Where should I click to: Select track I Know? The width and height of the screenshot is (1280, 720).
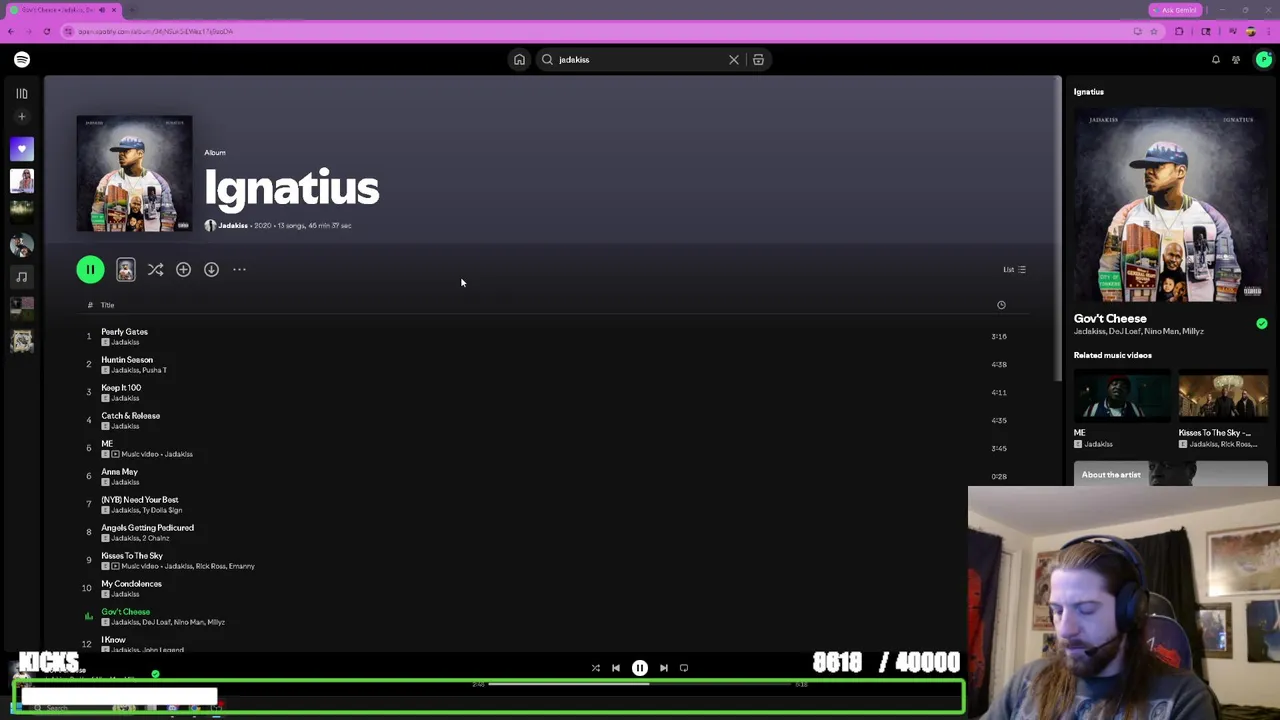(x=113, y=640)
